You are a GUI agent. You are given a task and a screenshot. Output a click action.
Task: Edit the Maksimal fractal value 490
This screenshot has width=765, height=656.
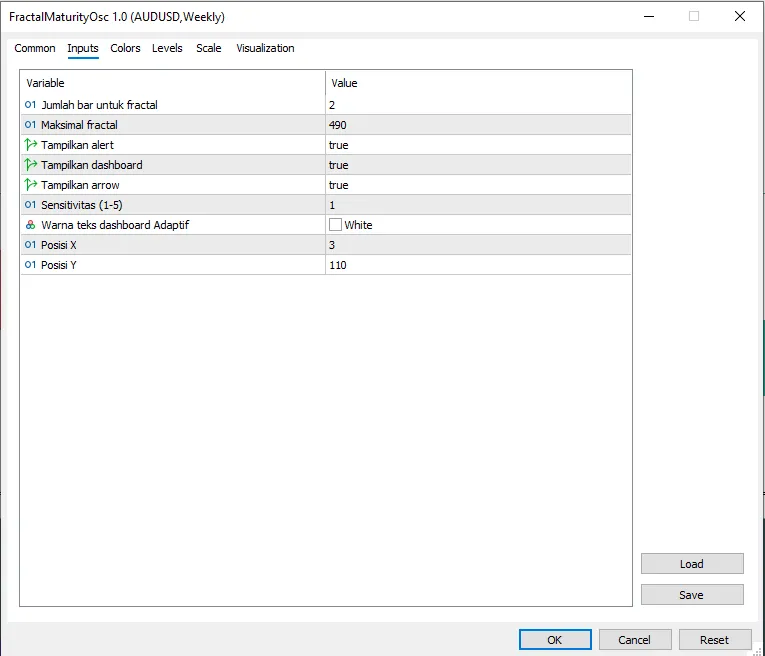pos(338,125)
